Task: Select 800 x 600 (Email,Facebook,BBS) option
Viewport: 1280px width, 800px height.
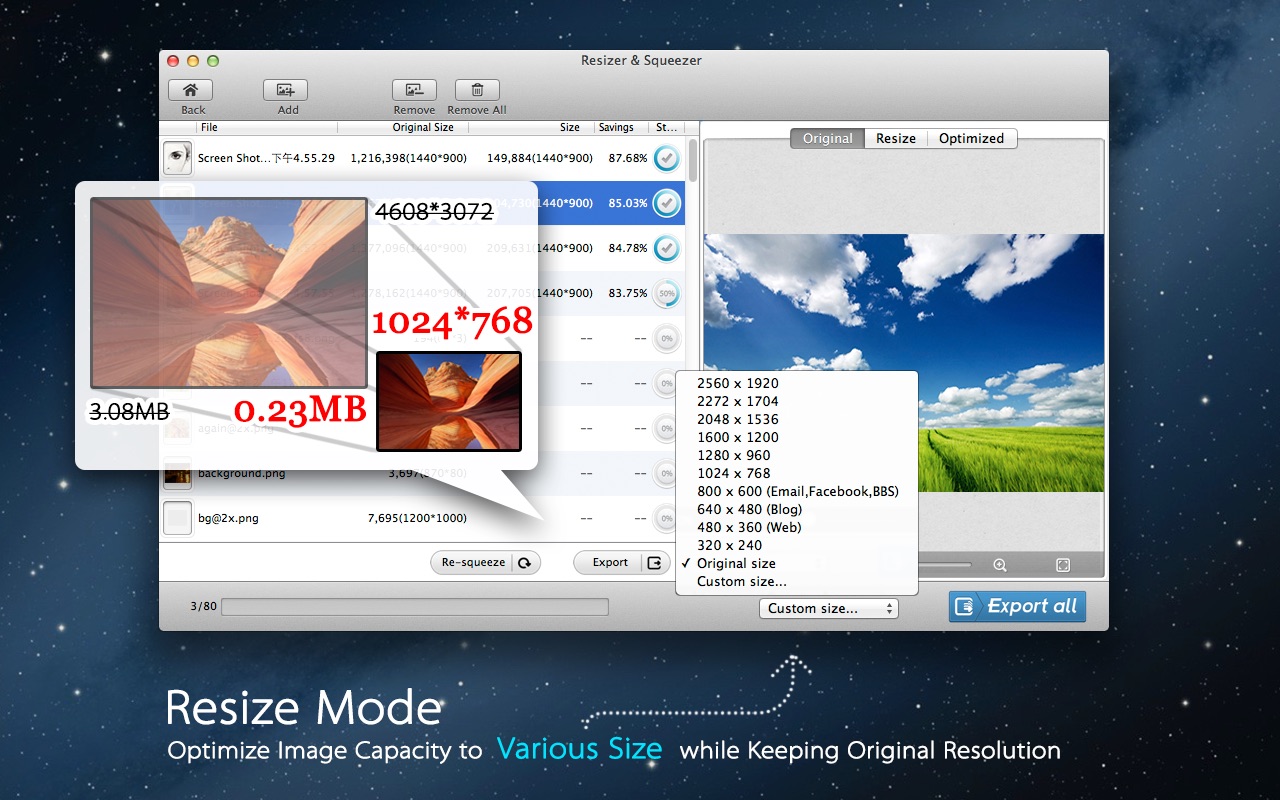Action: click(797, 491)
